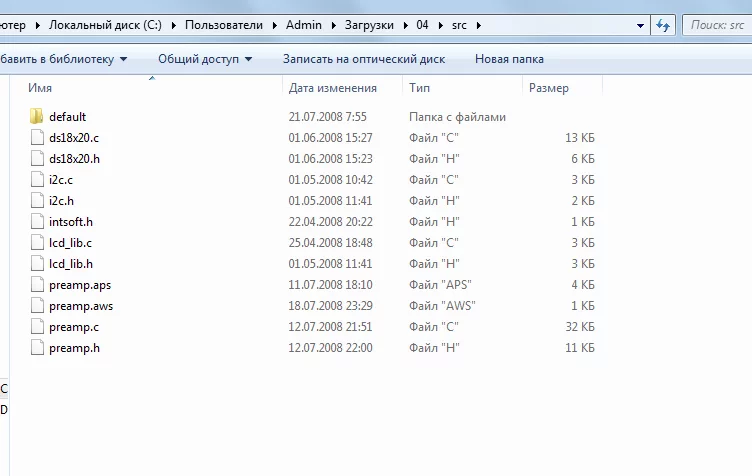Go to Admin breadcrumb
This screenshot has width=752, height=476.
tap(304, 25)
